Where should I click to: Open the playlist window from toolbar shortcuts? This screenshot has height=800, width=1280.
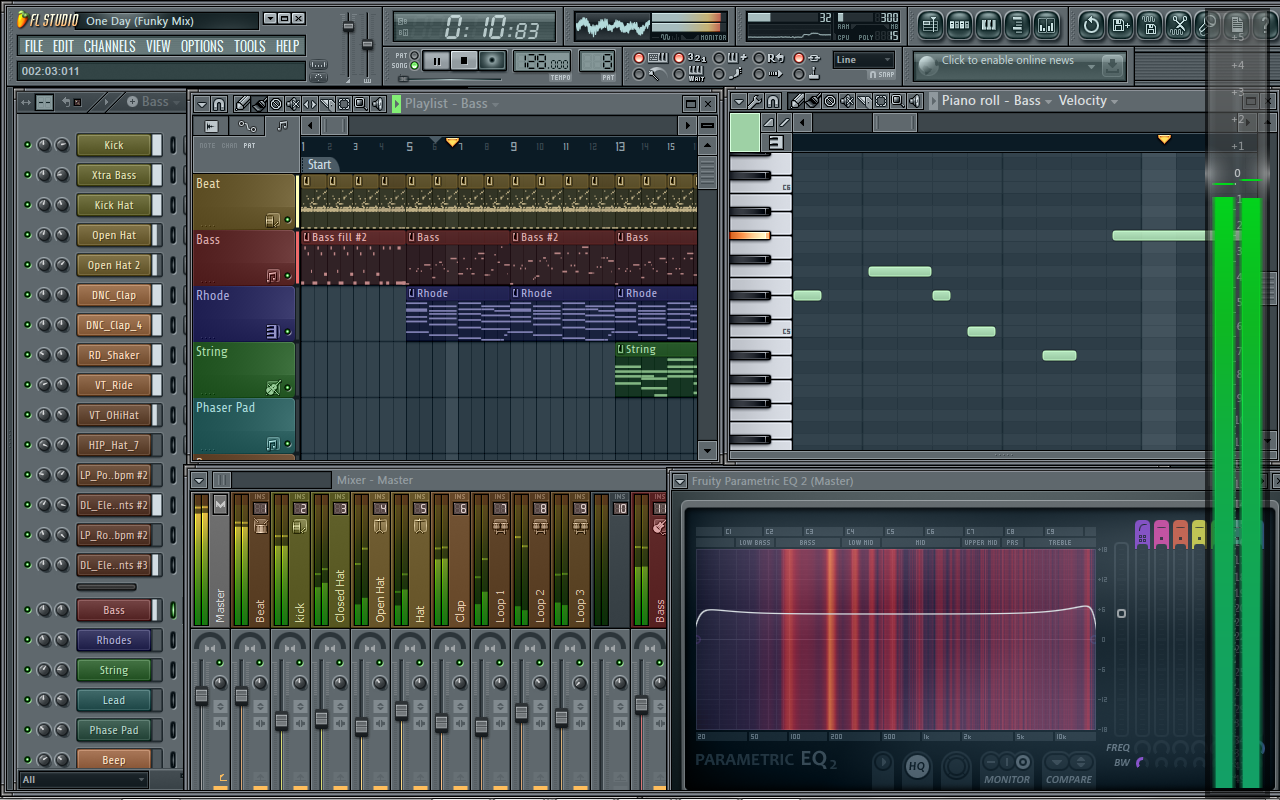929,24
